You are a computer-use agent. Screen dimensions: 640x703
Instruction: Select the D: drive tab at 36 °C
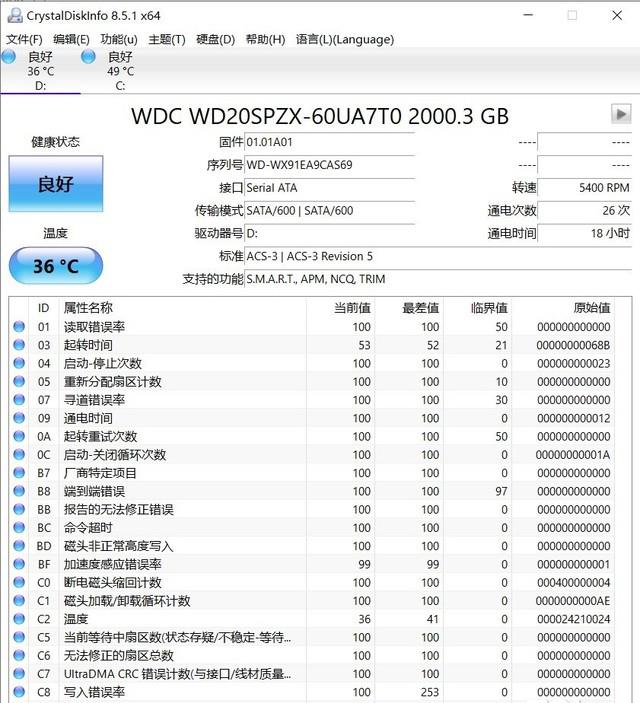[40, 71]
